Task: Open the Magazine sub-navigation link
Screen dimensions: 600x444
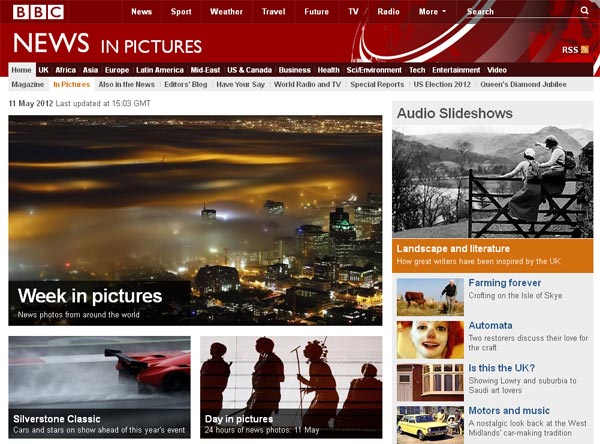Action: [x=28, y=84]
